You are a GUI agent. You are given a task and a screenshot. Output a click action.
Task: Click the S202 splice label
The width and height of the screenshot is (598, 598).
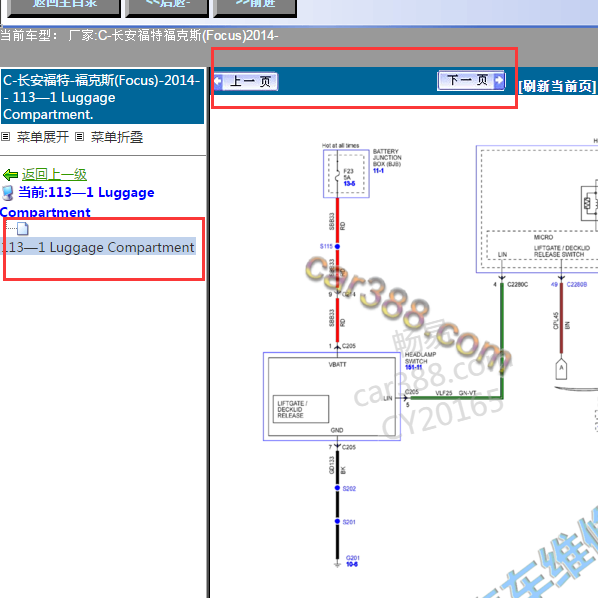tap(349, 489)
